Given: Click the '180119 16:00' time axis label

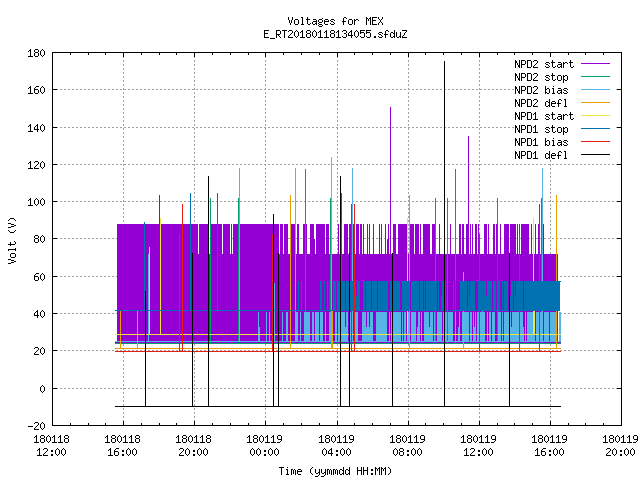Looking at the screenshot, I should [549, 446].
